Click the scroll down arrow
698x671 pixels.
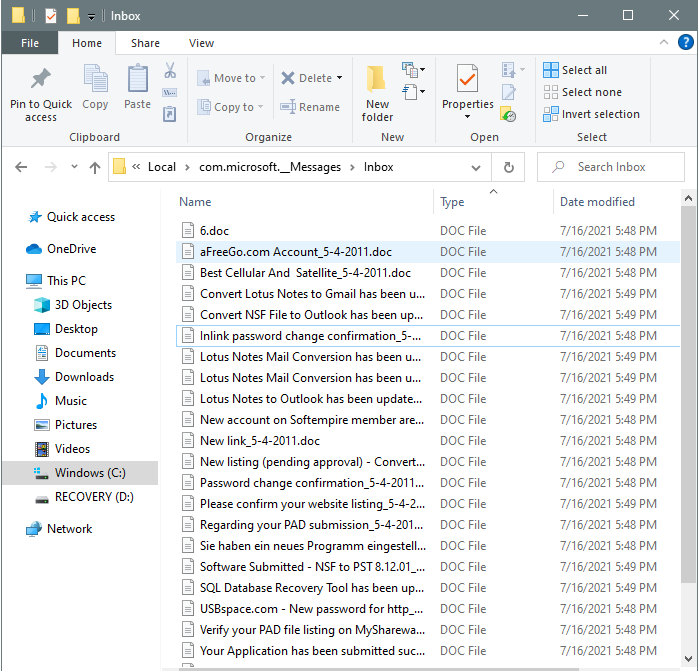(688, 658)
